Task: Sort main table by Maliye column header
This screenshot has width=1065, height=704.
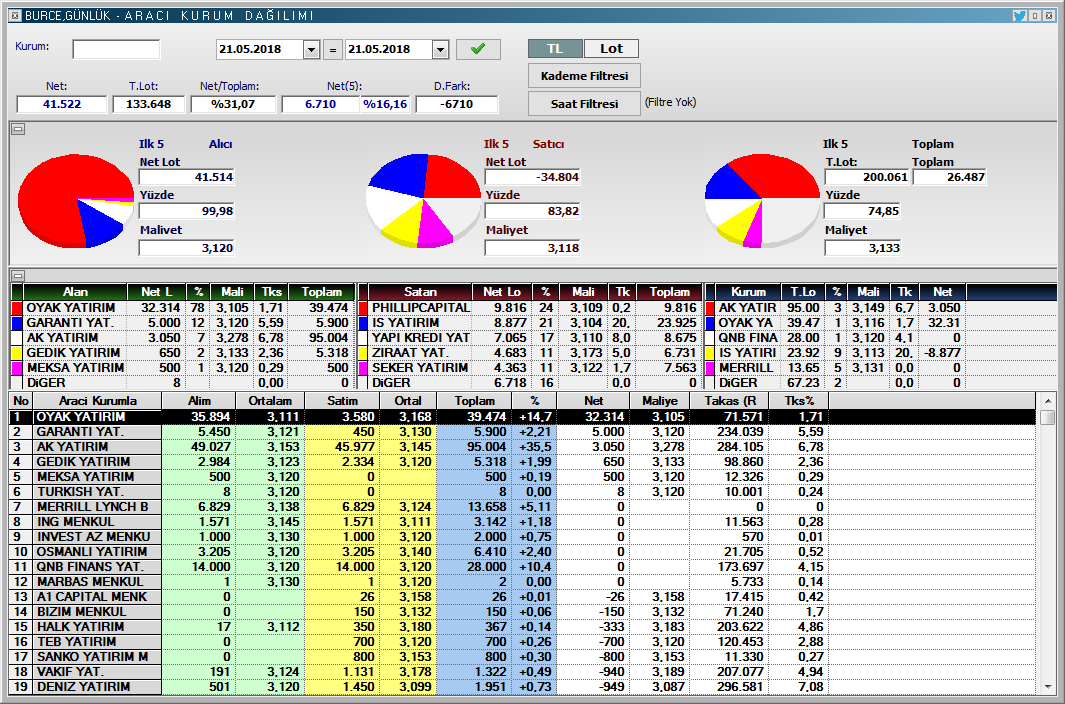Action: pos(660,401)
